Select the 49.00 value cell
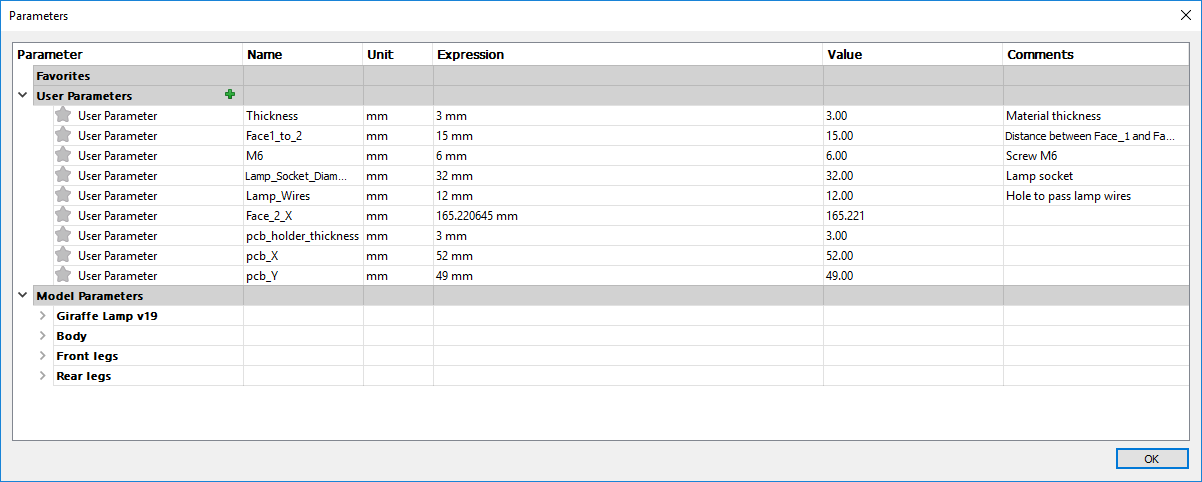The width and height of the screenshot is (1202, 482). [x=913, y=276]
